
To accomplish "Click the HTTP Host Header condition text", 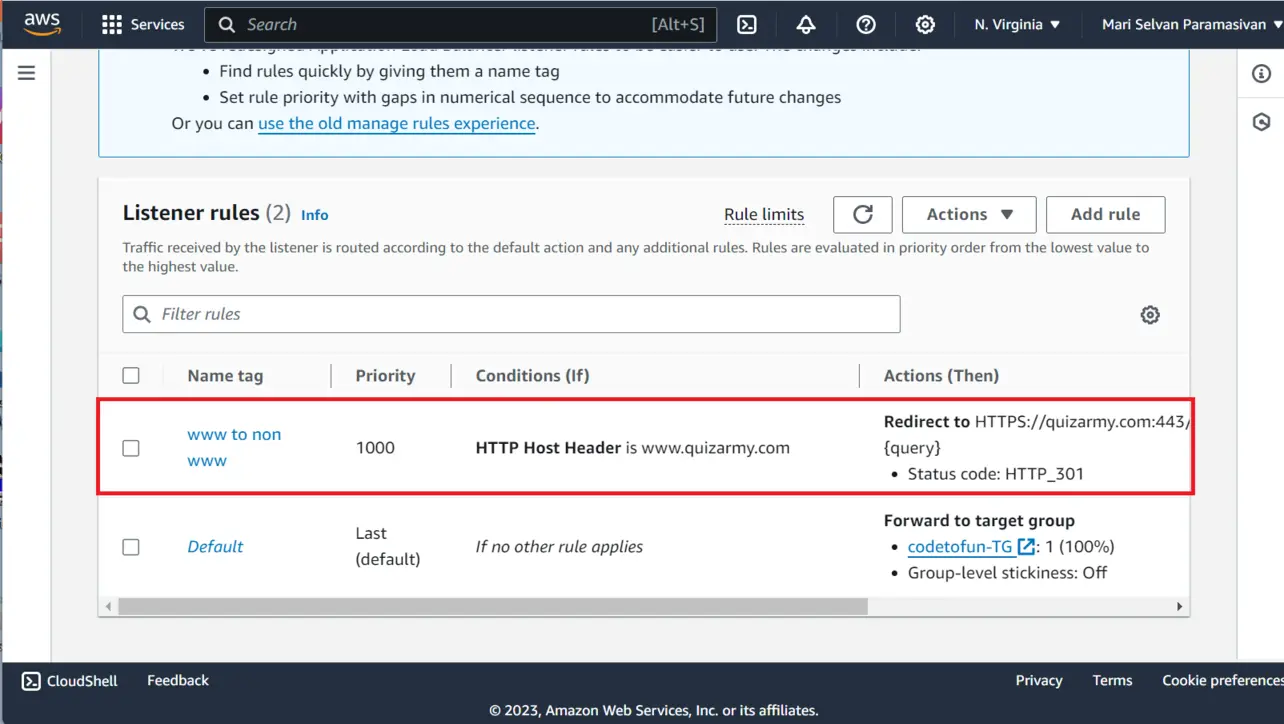I will coord(633,448).
